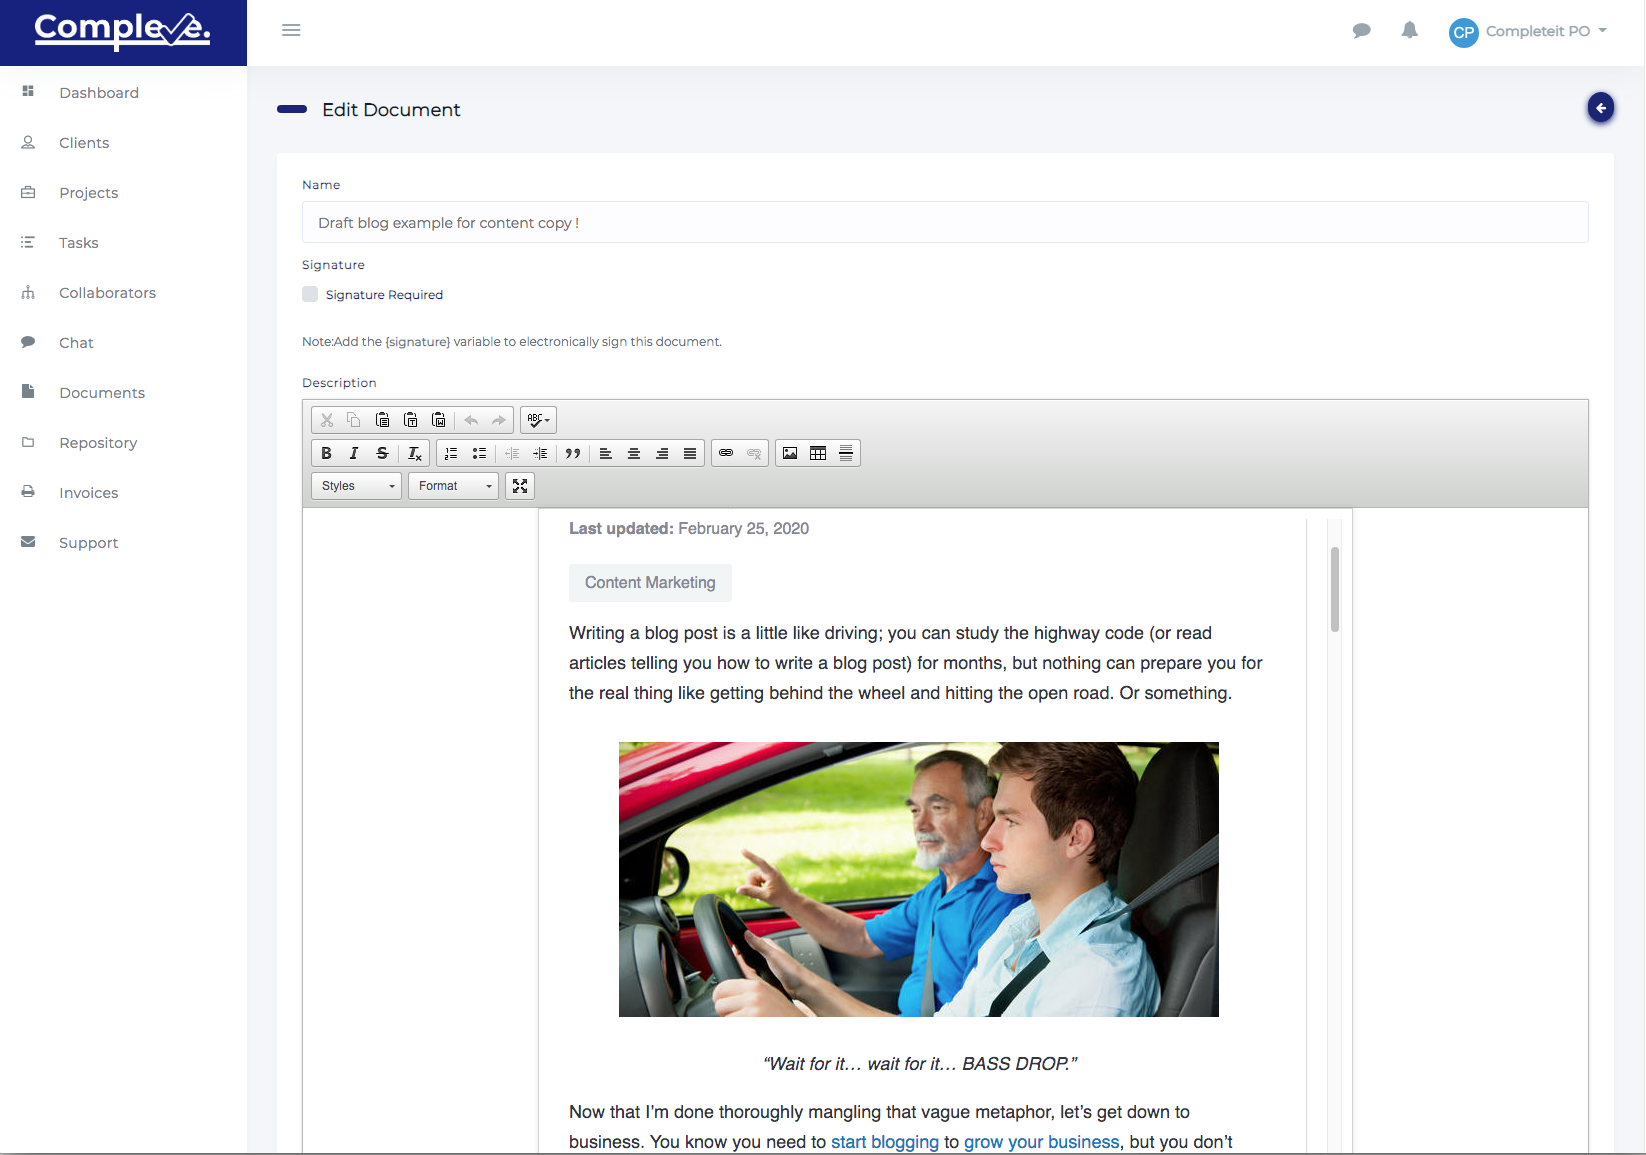Click the document Name input field
Viewport: 1646px width, 1155px height.
pos(945,222)
